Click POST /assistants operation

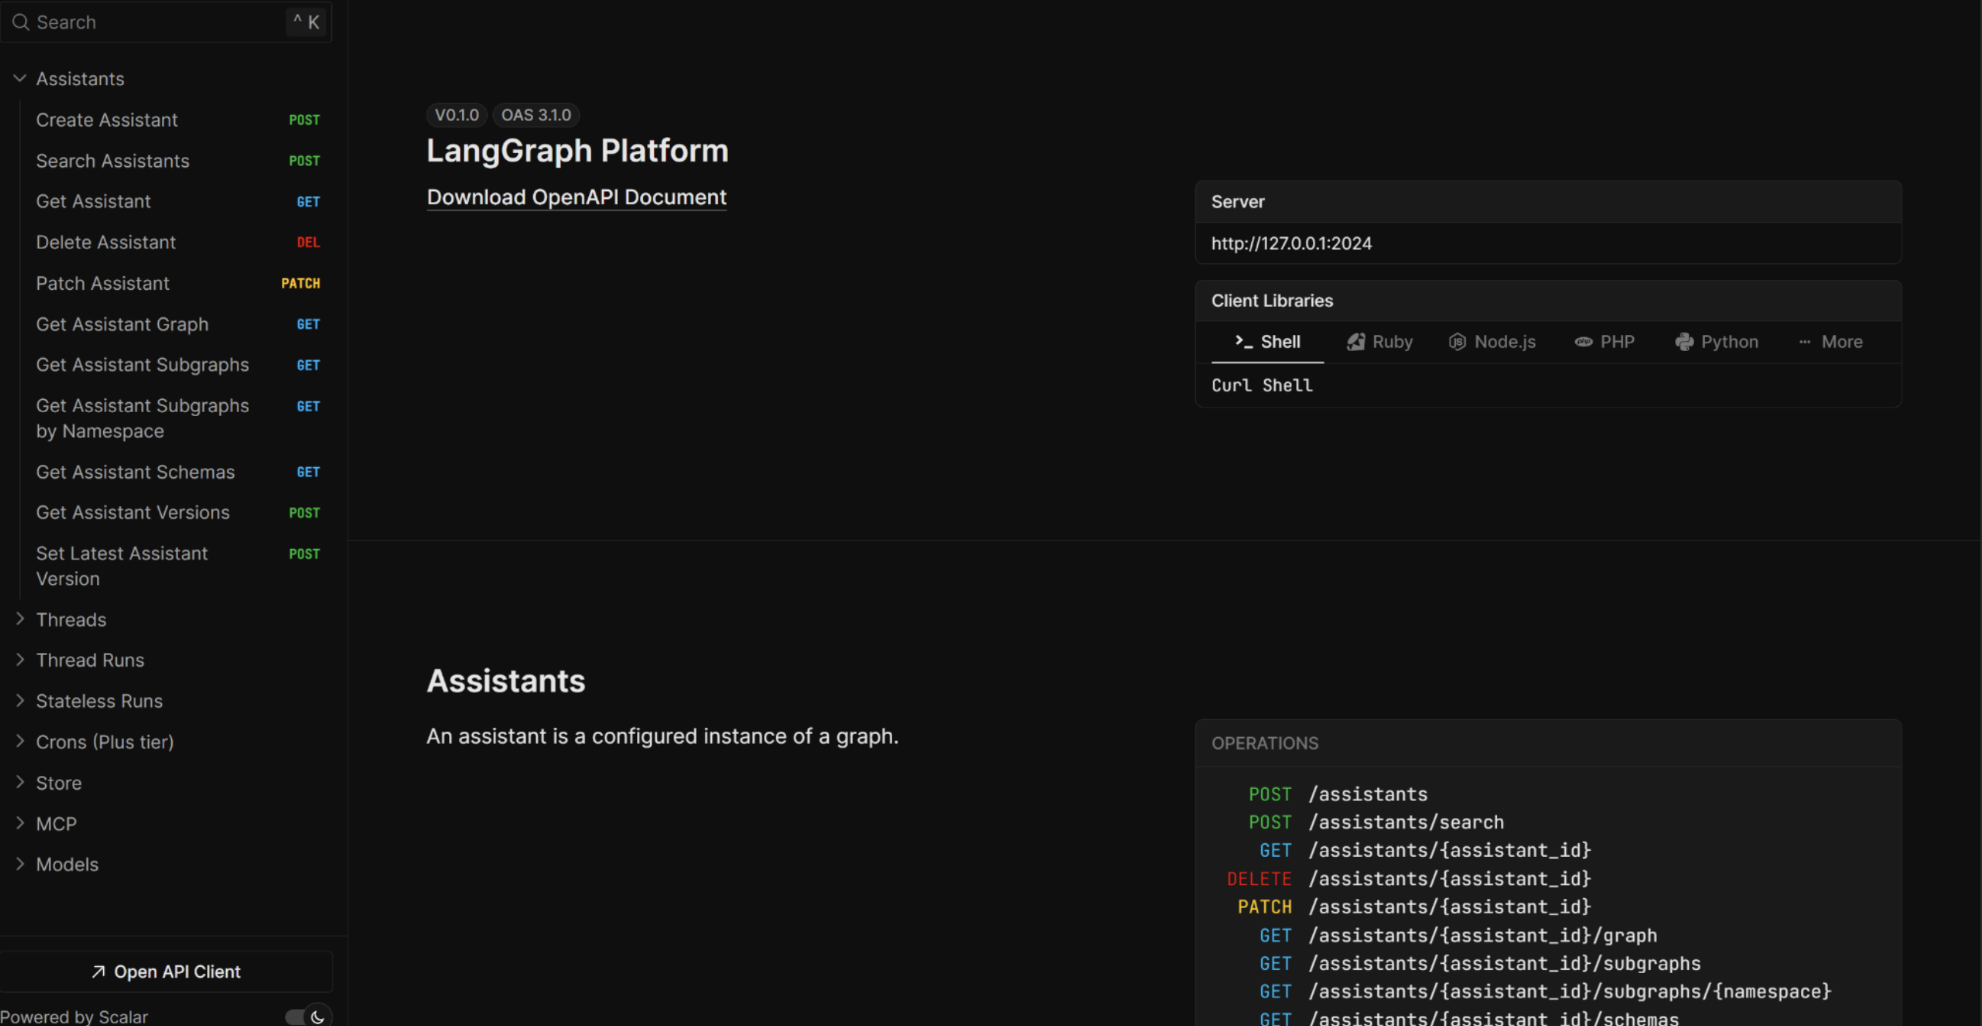coord(1338,794)
